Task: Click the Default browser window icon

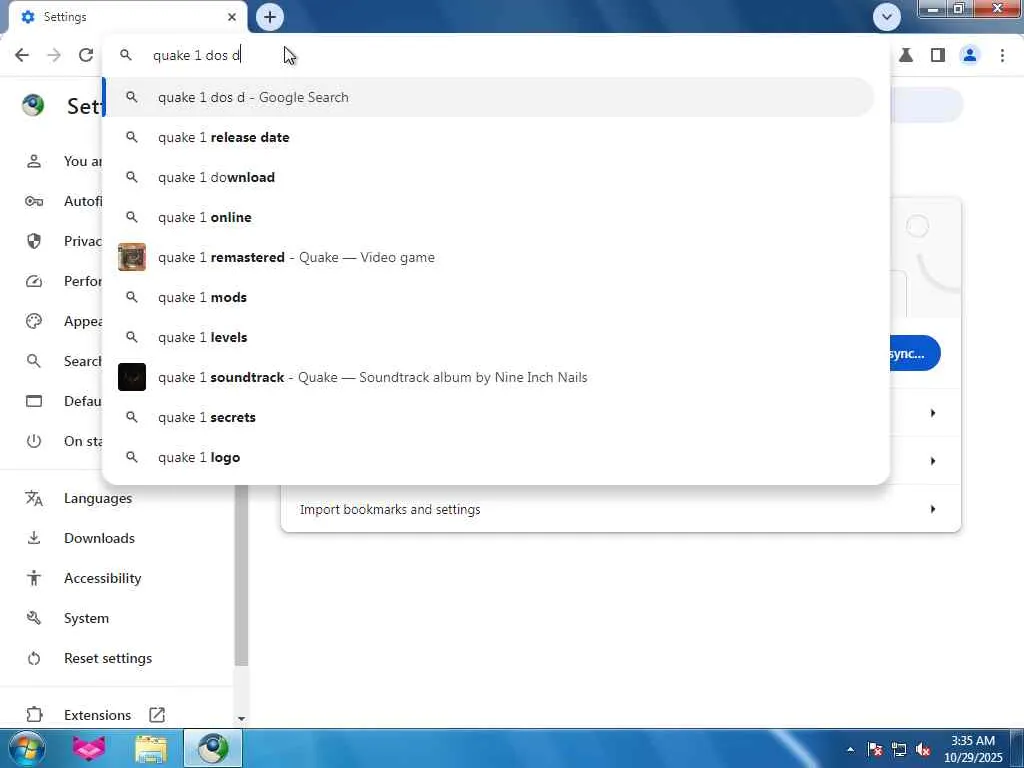Action: (34, 401)
